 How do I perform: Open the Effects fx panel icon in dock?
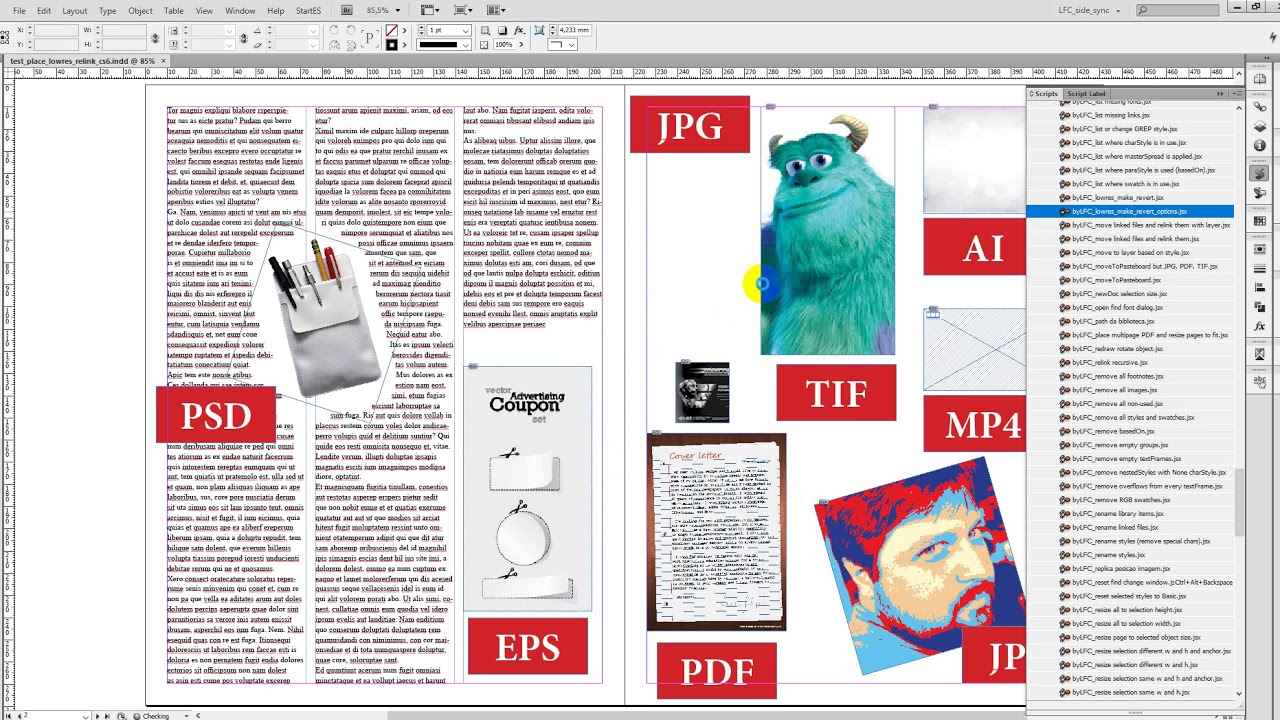pos(1260,326)
